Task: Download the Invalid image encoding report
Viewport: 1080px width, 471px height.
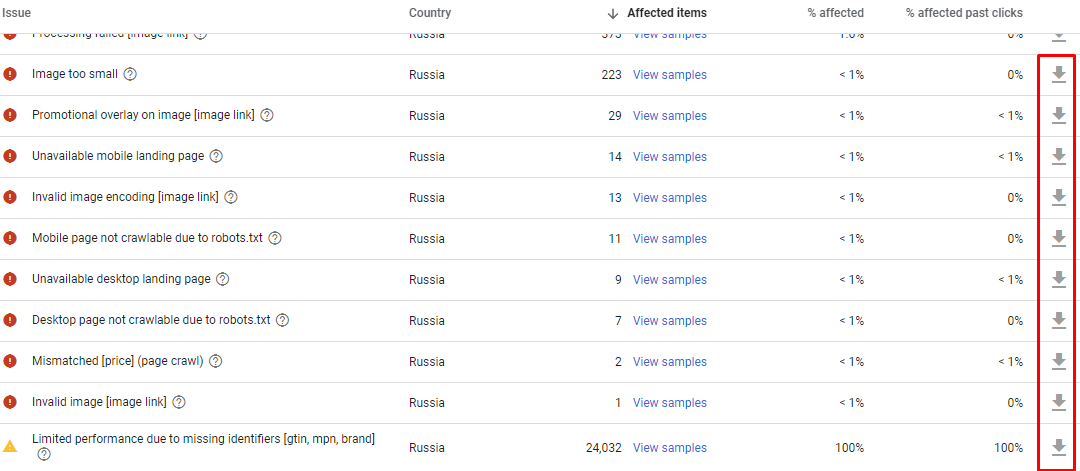Action: coord(1059,198)
